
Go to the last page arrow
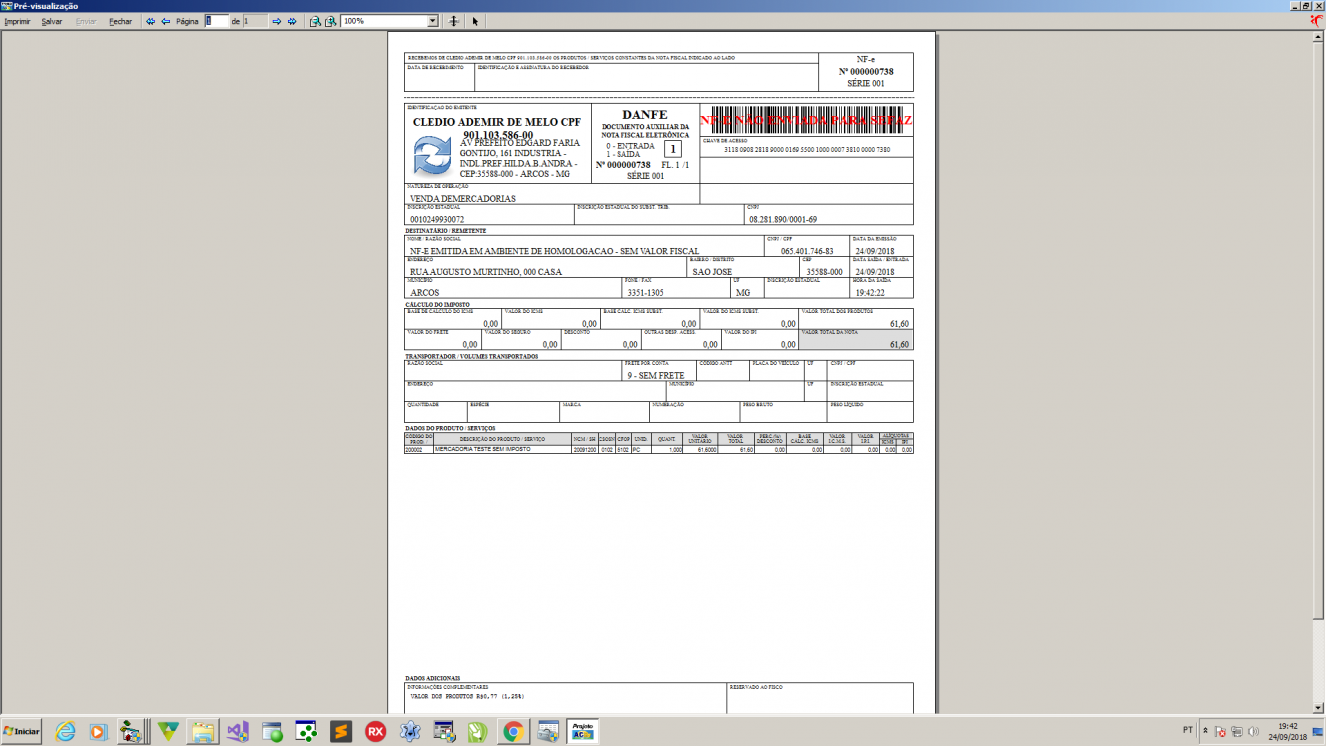[x=292, y=21]
